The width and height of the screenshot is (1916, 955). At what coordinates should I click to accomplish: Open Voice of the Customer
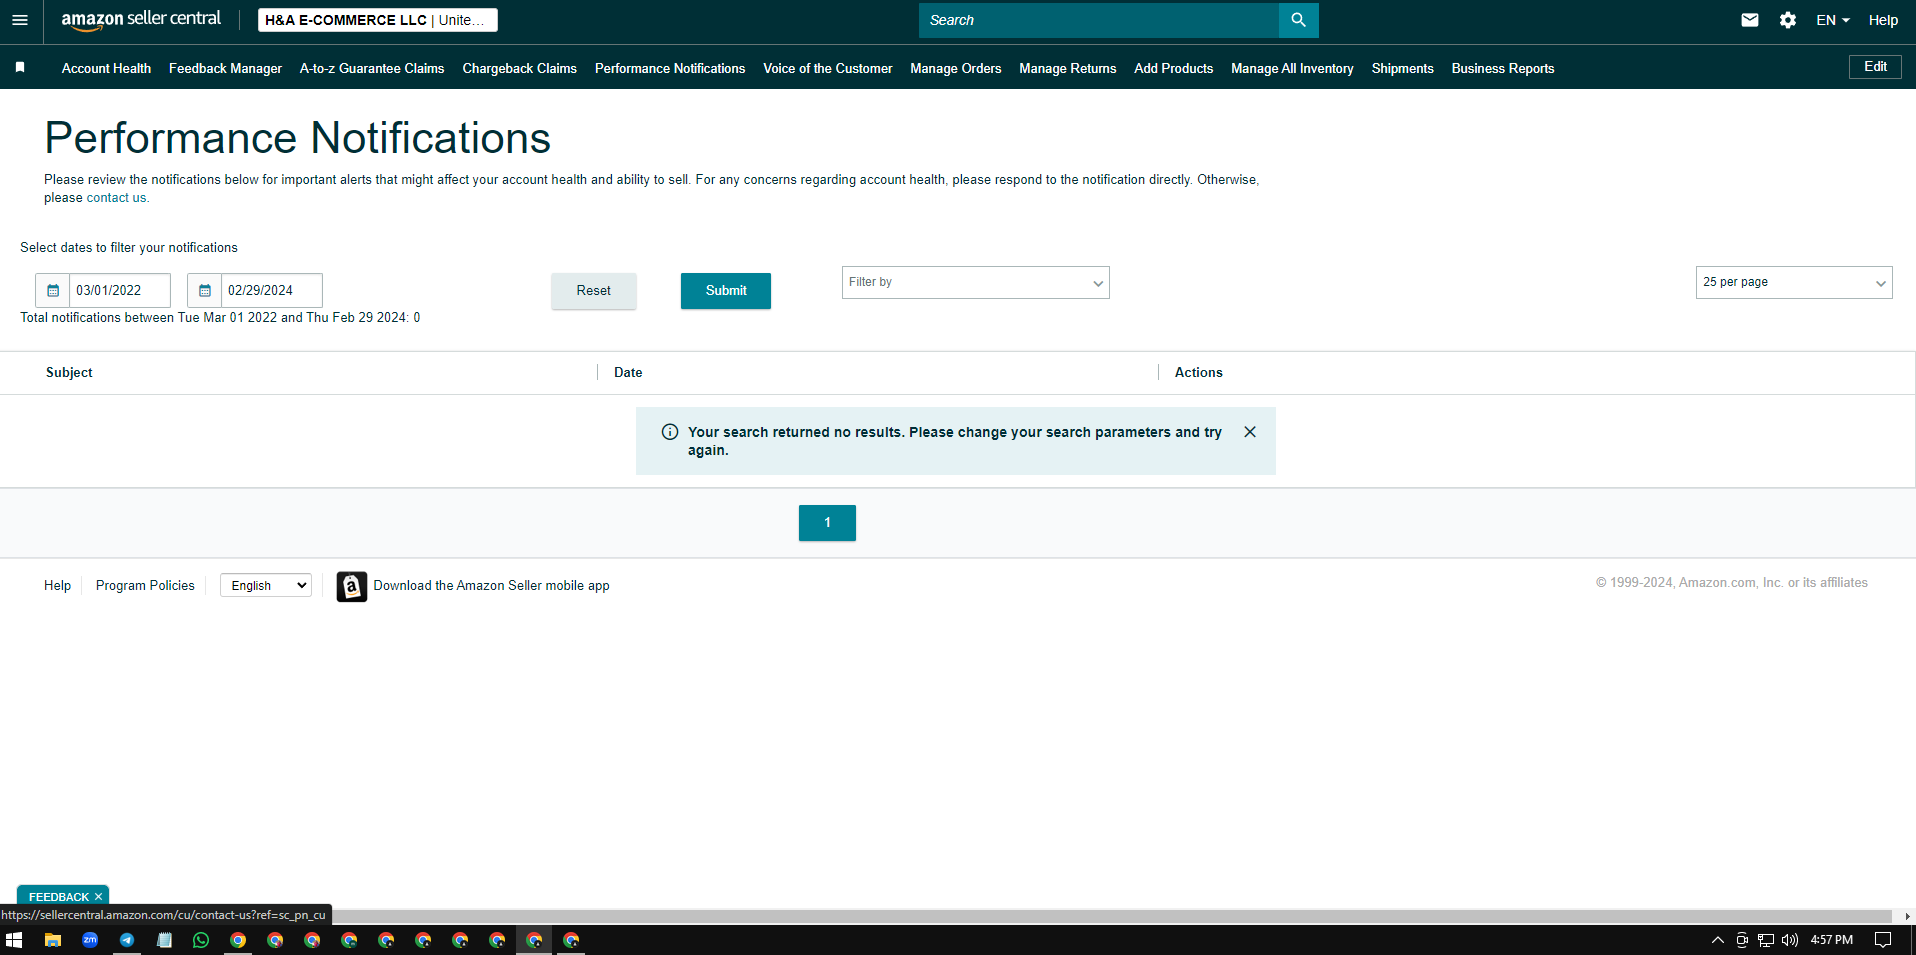coord(828,68)
